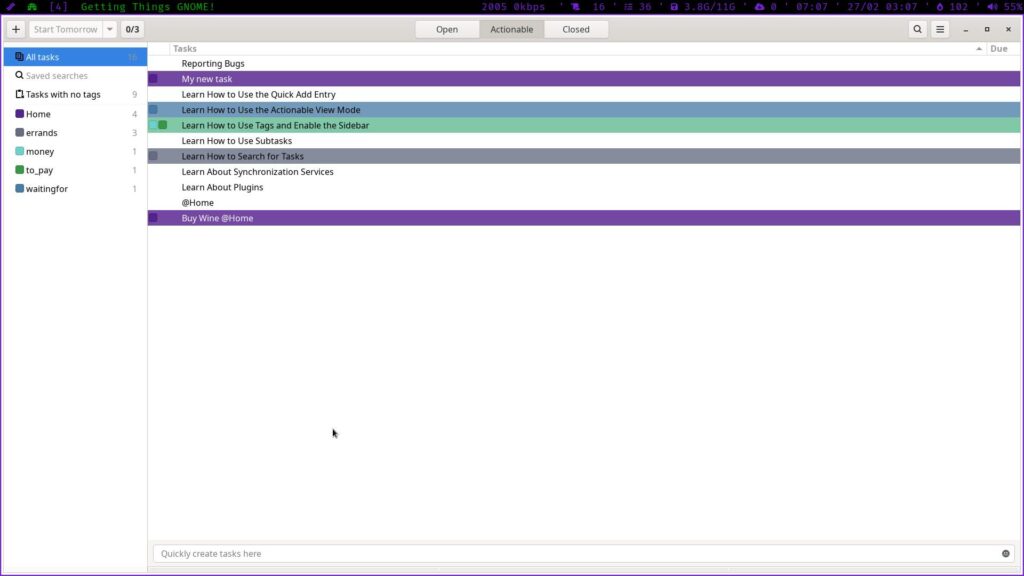Select Learn How to Use the Quick Add Entry

click(584, 95)
